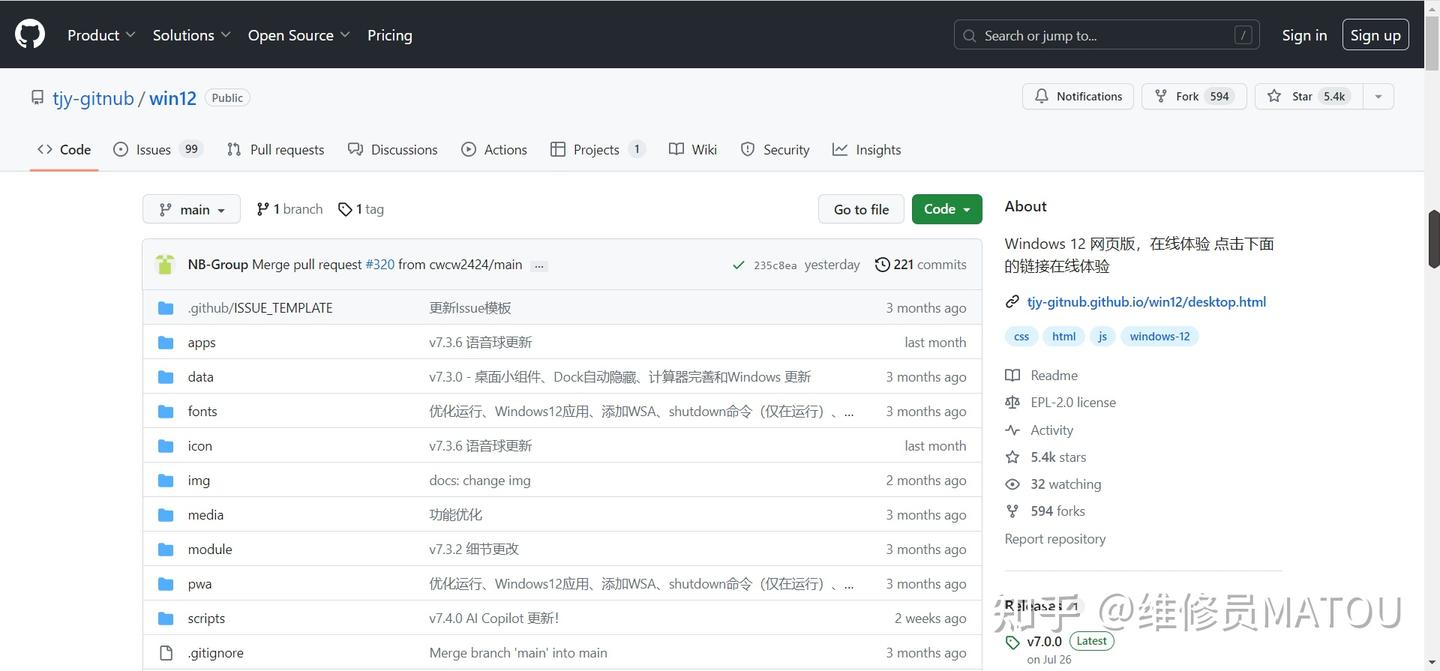Open the apps folder icon
Screen dimensions: 1440x671
coord(165,342)
